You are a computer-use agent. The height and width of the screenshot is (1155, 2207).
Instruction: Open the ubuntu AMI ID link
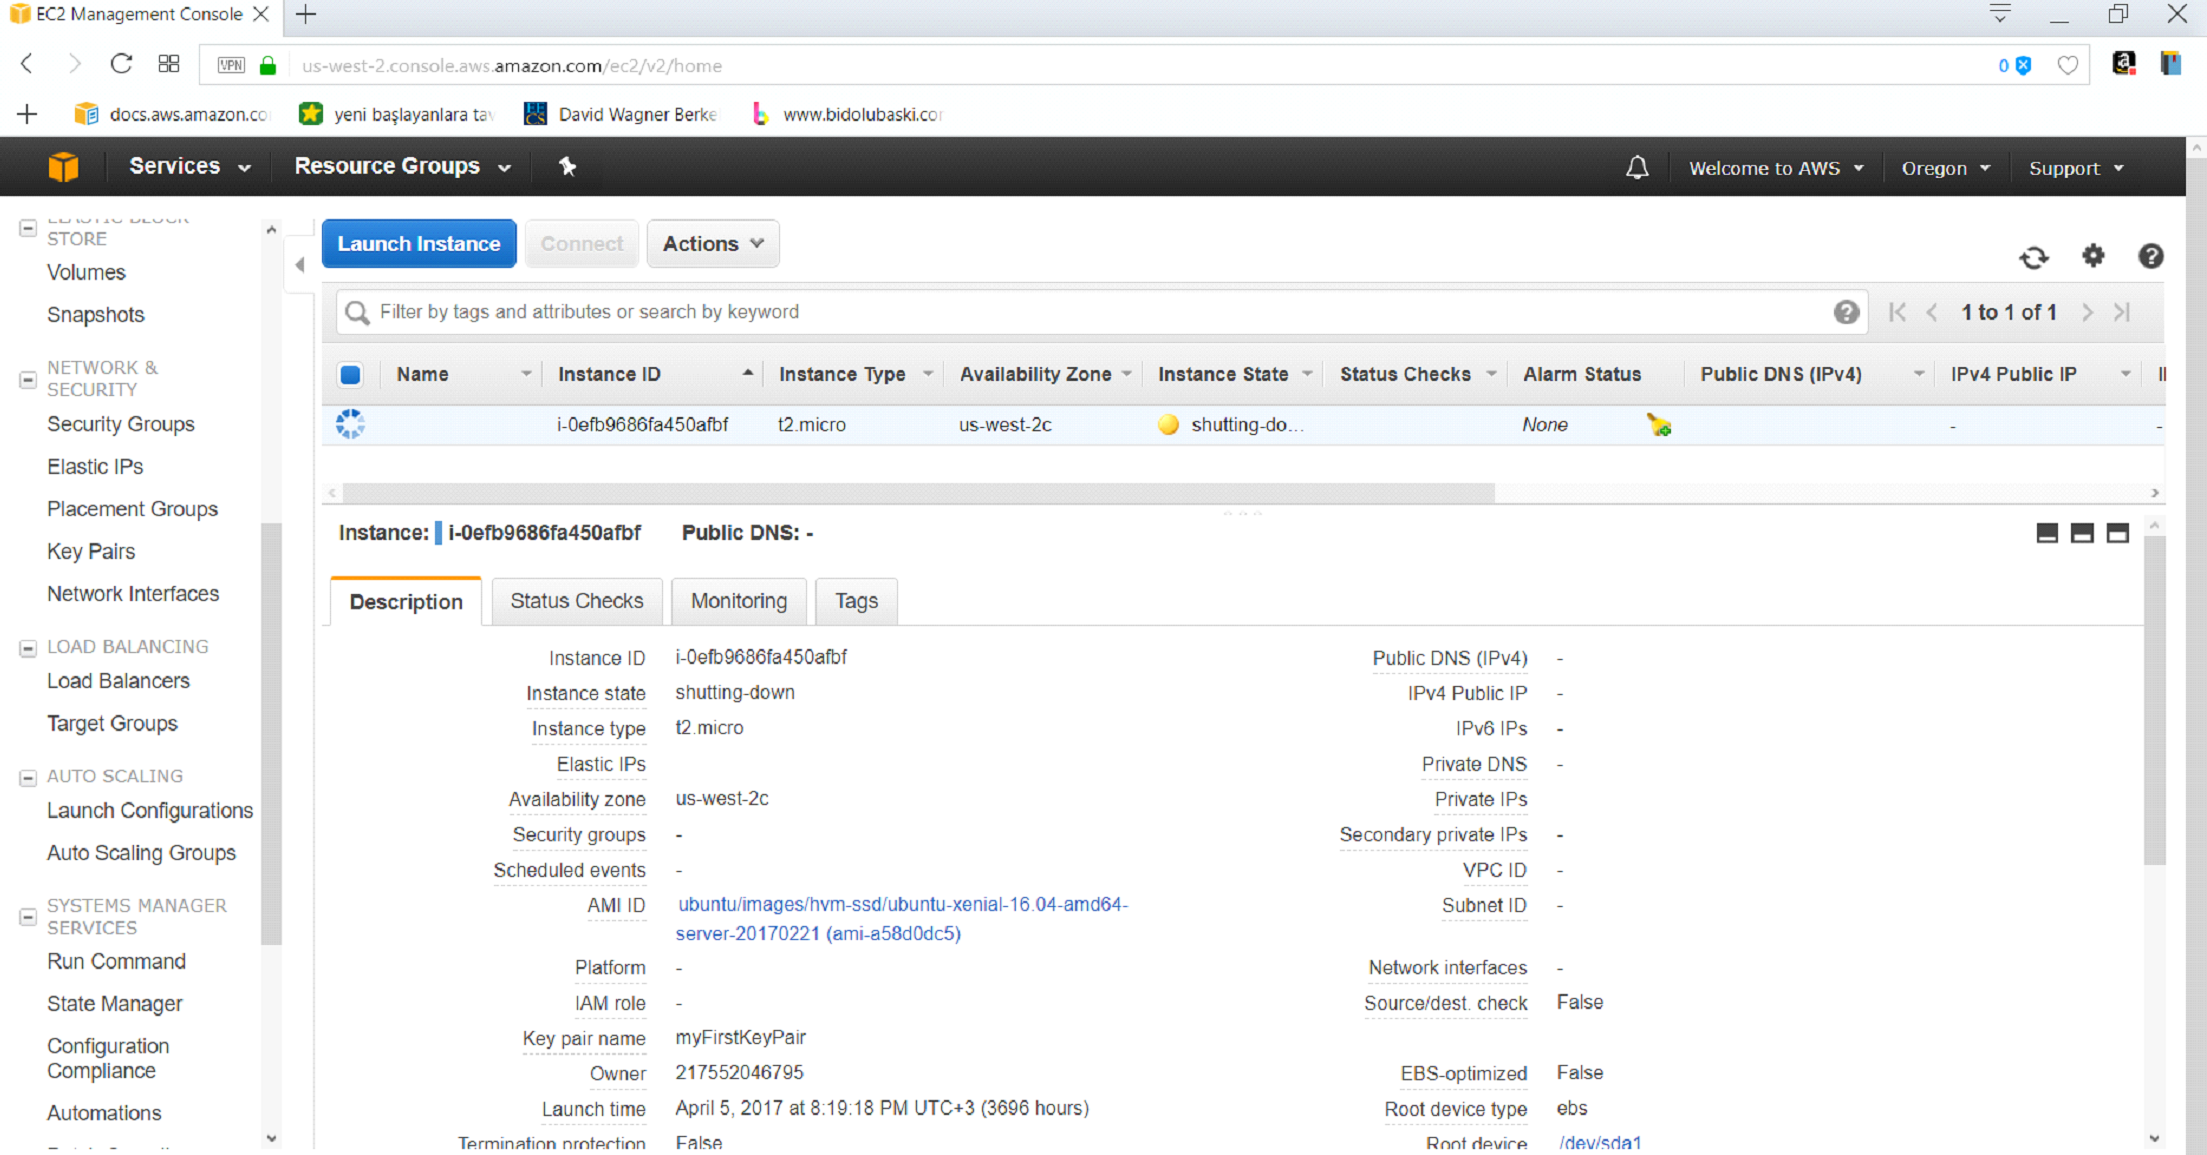click(902, 919)
